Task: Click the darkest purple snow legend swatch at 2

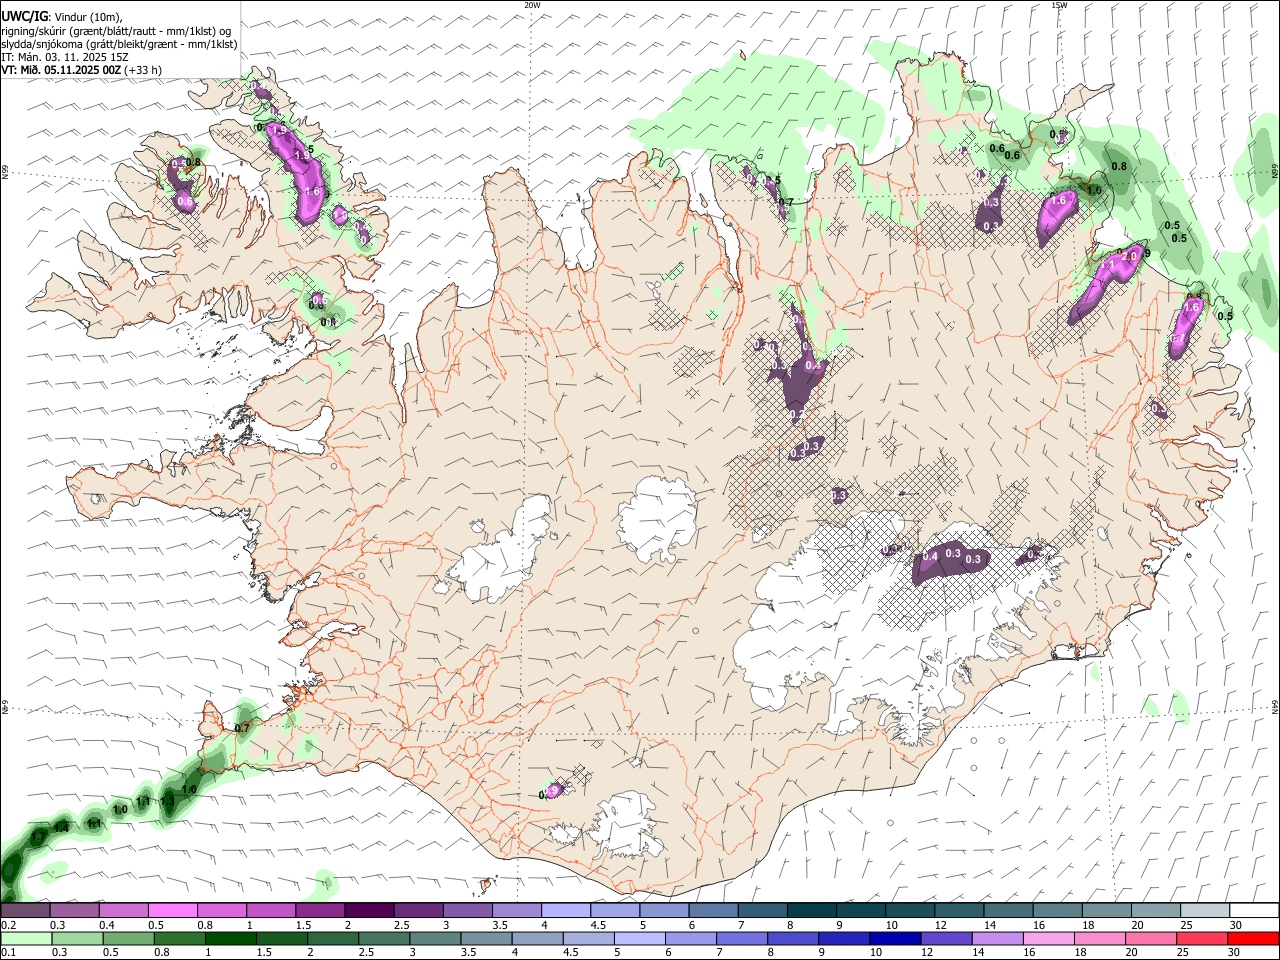Action: tap(369, 911)
